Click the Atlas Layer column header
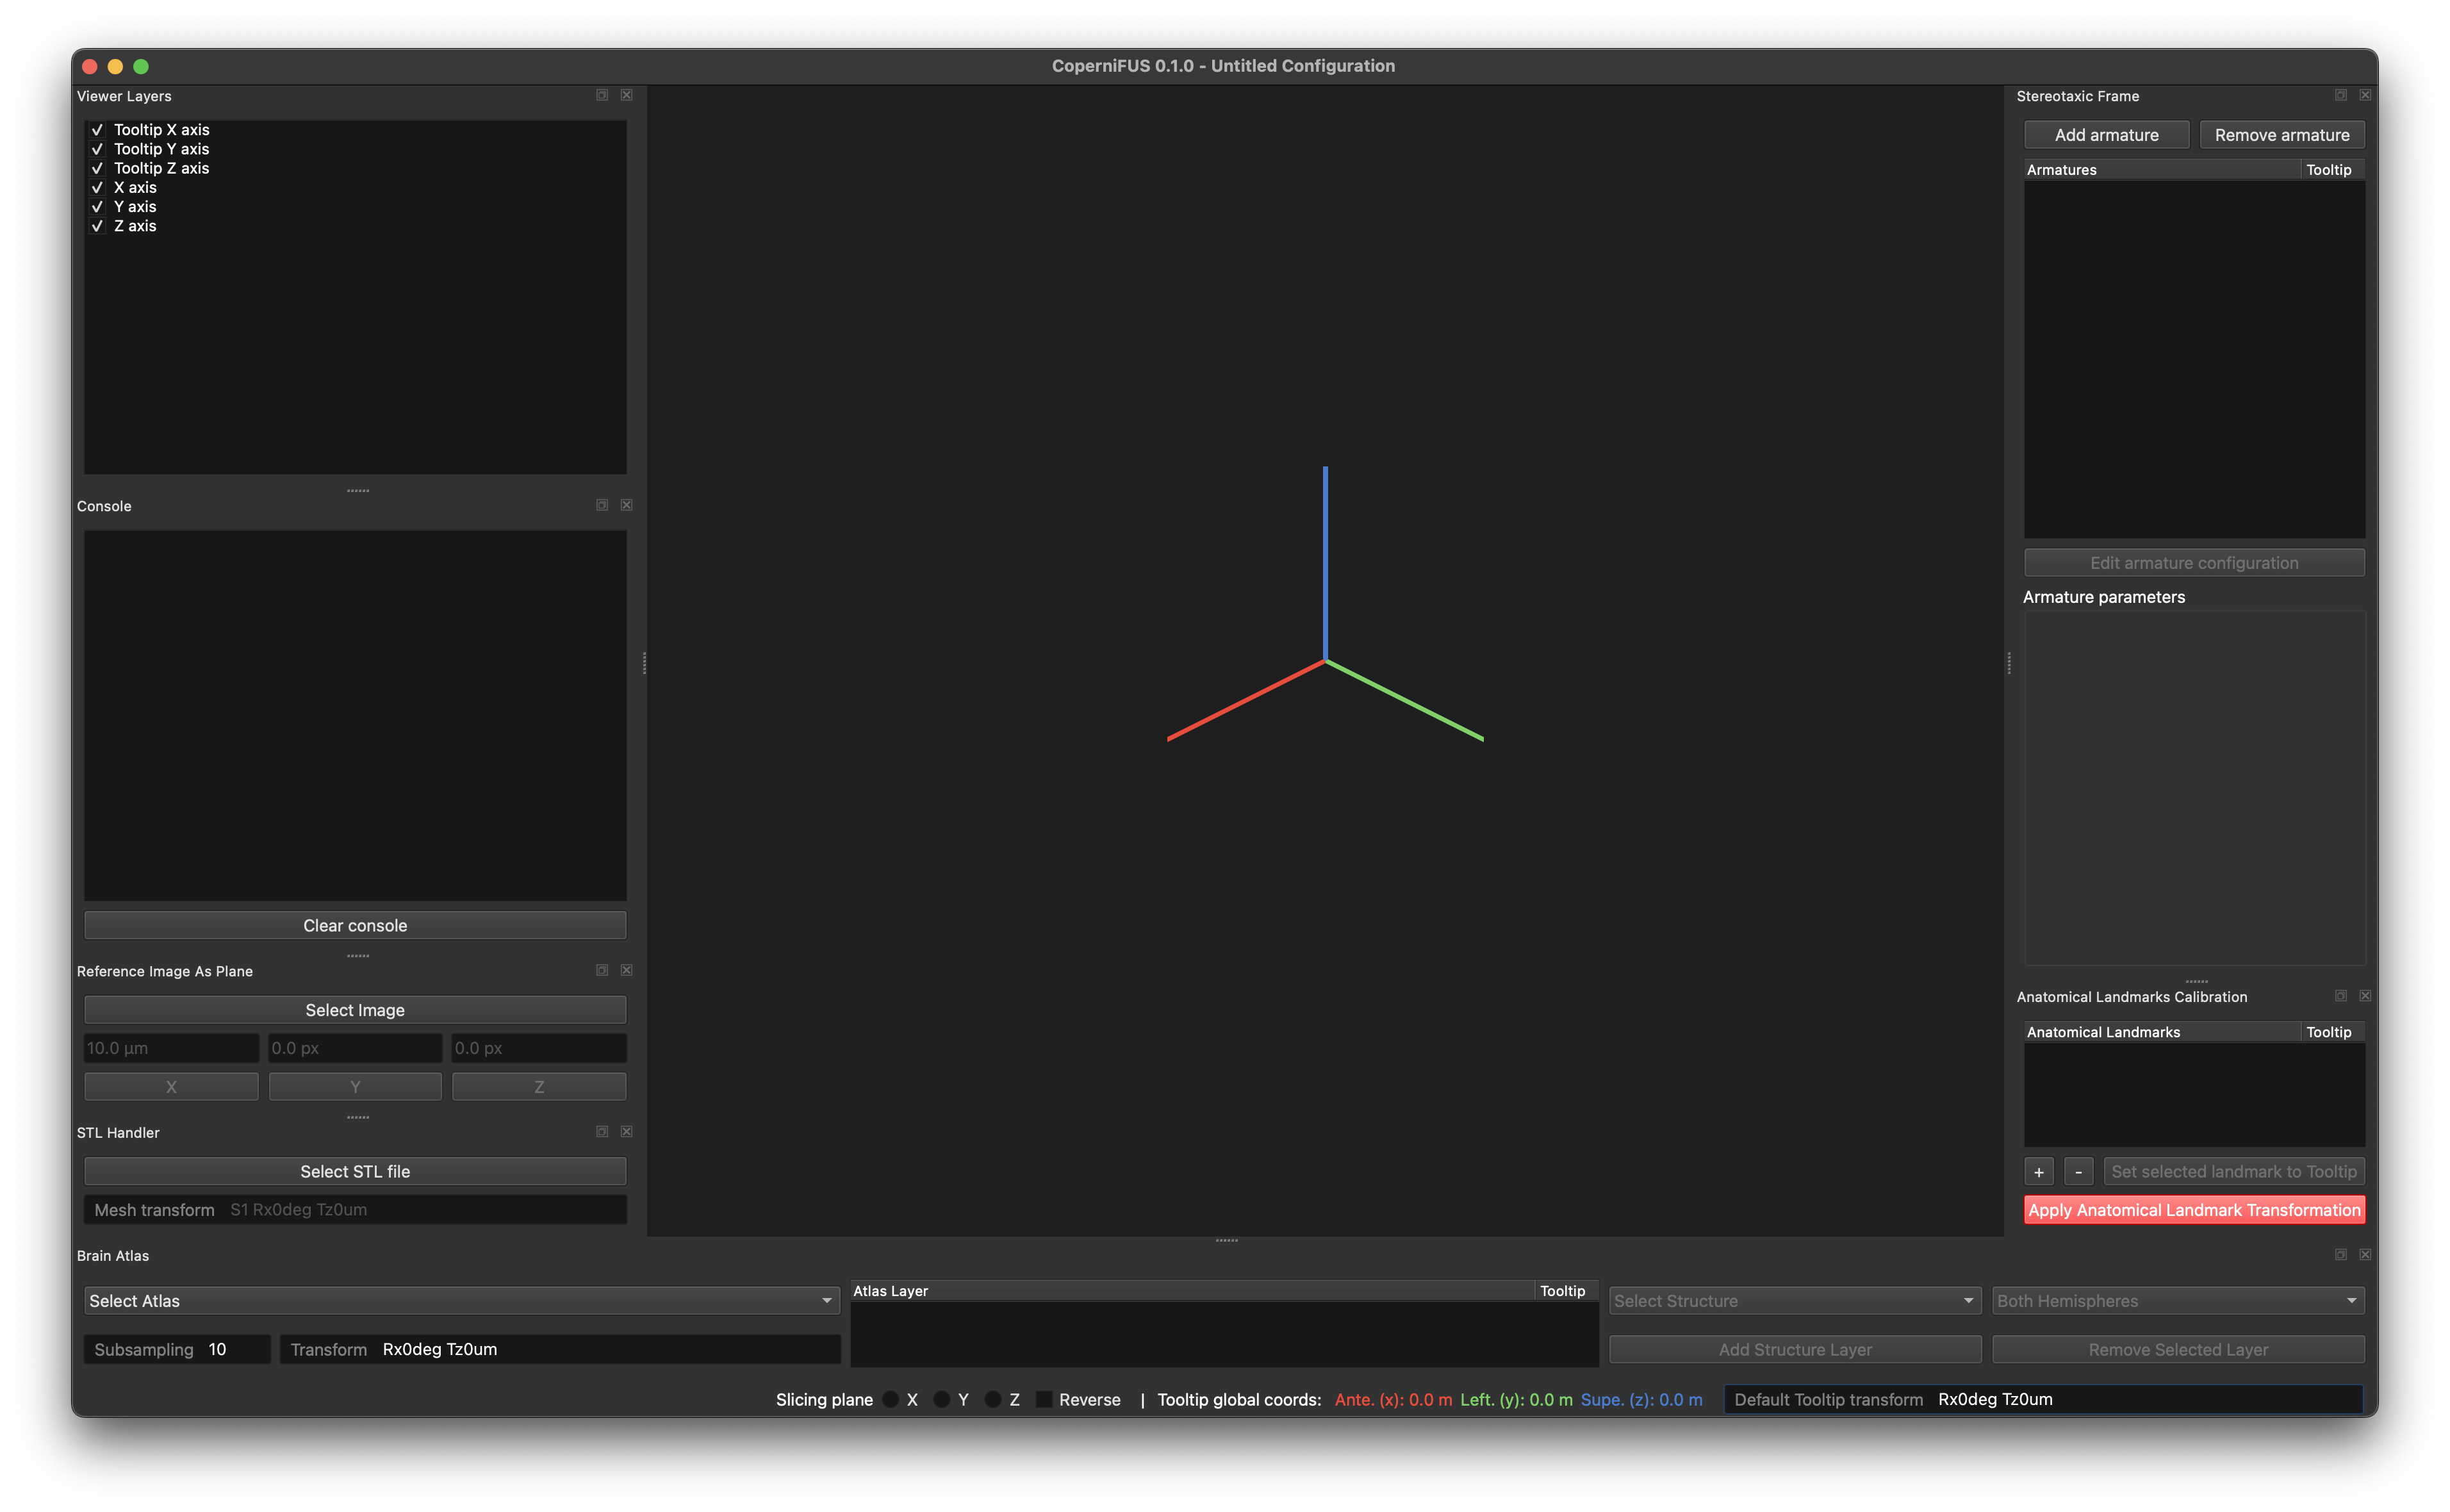This screenshot has width=2450, height=1512. click(1192, 1291)
